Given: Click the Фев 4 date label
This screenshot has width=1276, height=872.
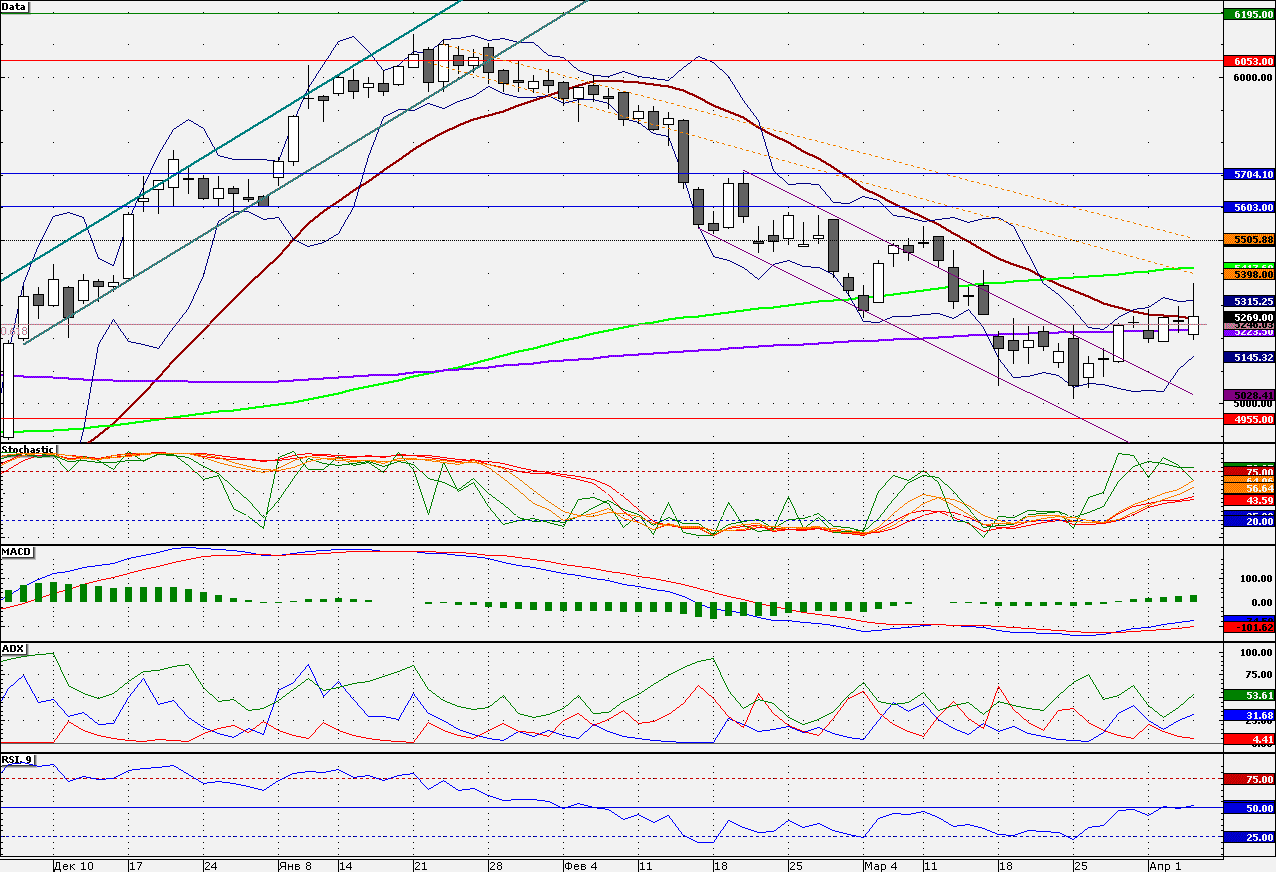Looking at the screenshot, I should pos(581,865).
